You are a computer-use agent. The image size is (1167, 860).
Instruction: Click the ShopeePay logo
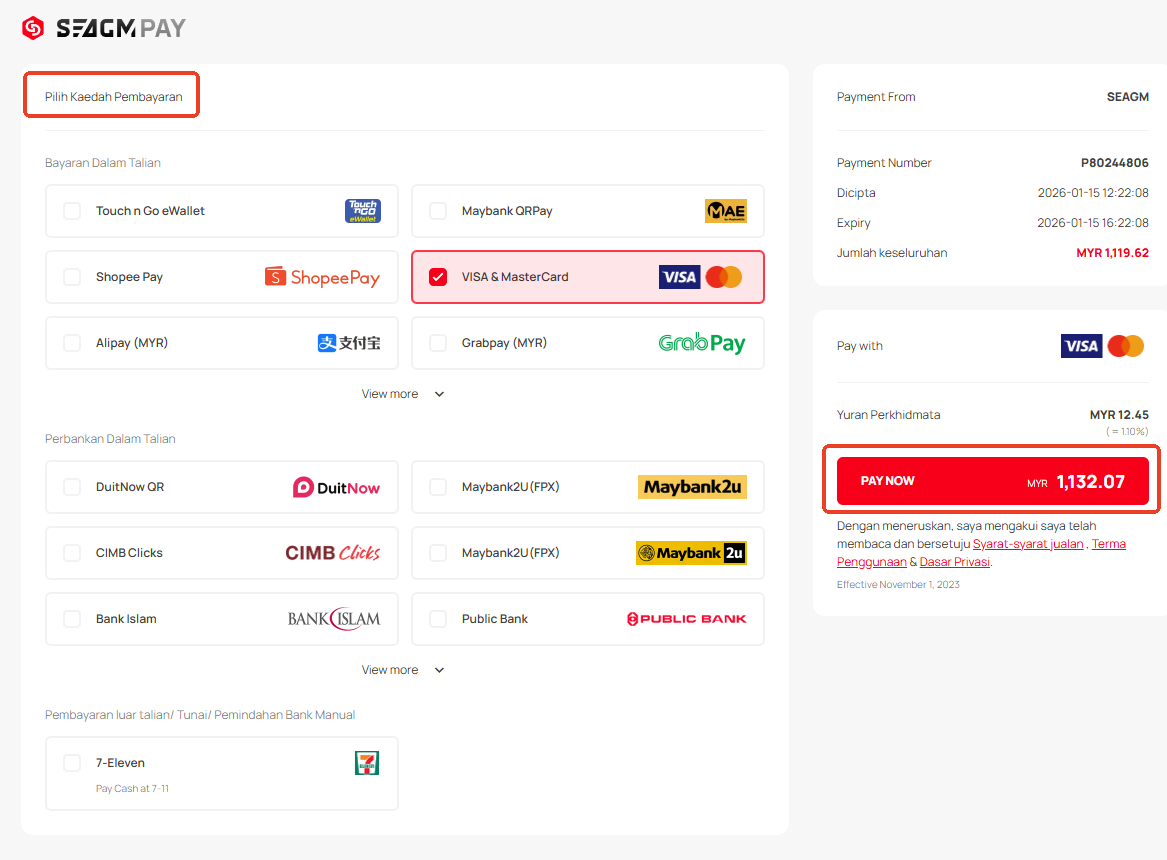click(x=322, y=277)
